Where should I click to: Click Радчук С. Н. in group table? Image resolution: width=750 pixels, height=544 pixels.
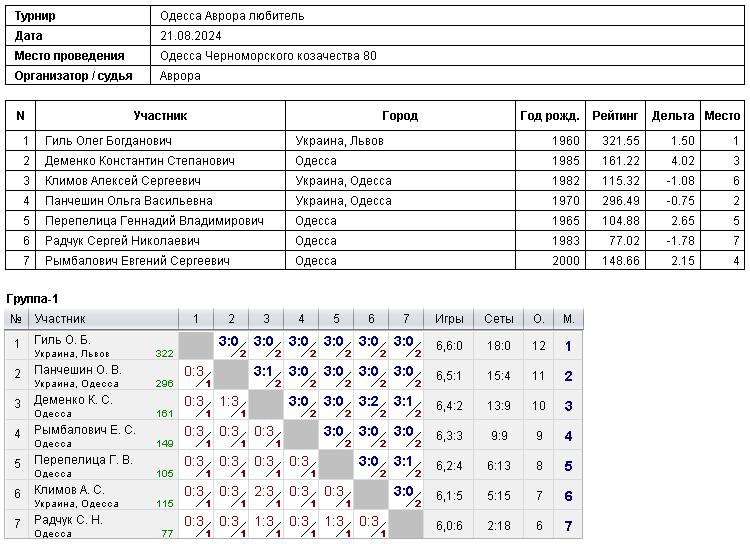click(68, 520)
